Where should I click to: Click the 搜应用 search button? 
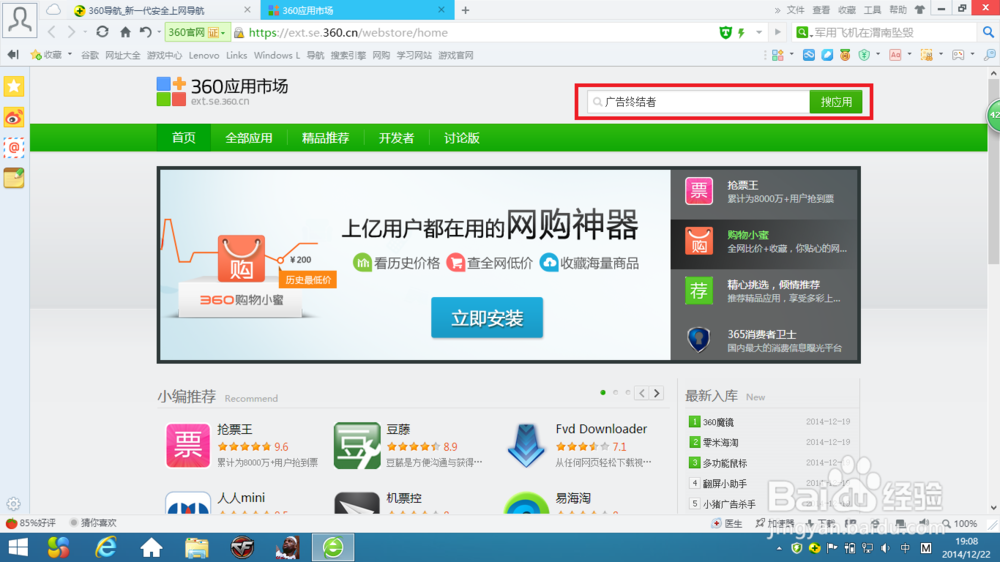point(835,101)
